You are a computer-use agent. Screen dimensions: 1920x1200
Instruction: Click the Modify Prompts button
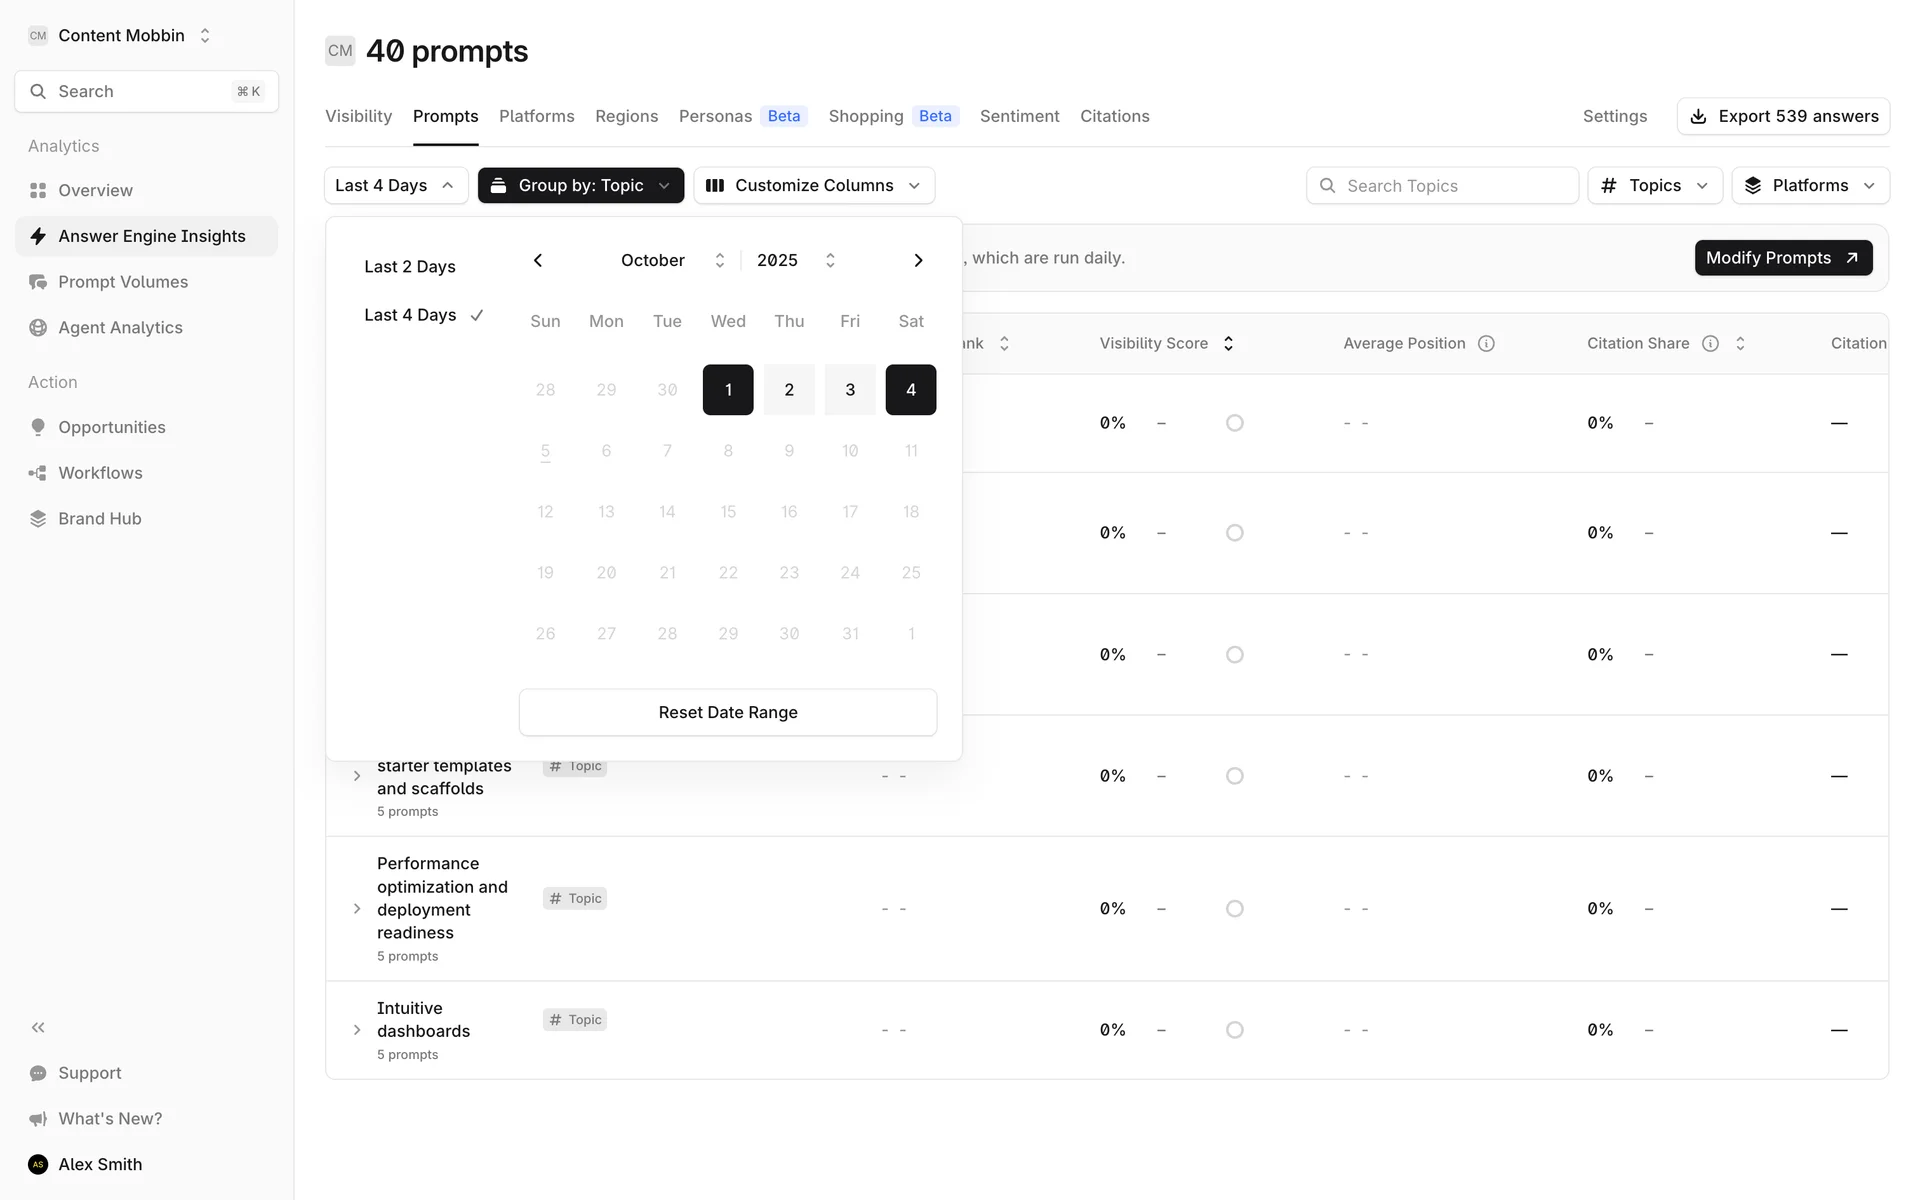[x=1783, y=258]
